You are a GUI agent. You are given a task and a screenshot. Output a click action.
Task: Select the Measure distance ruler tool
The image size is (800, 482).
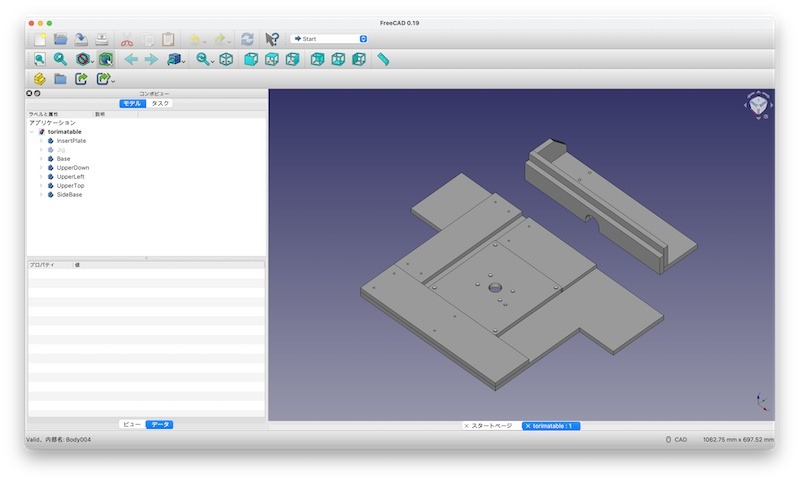pos(383,60)
